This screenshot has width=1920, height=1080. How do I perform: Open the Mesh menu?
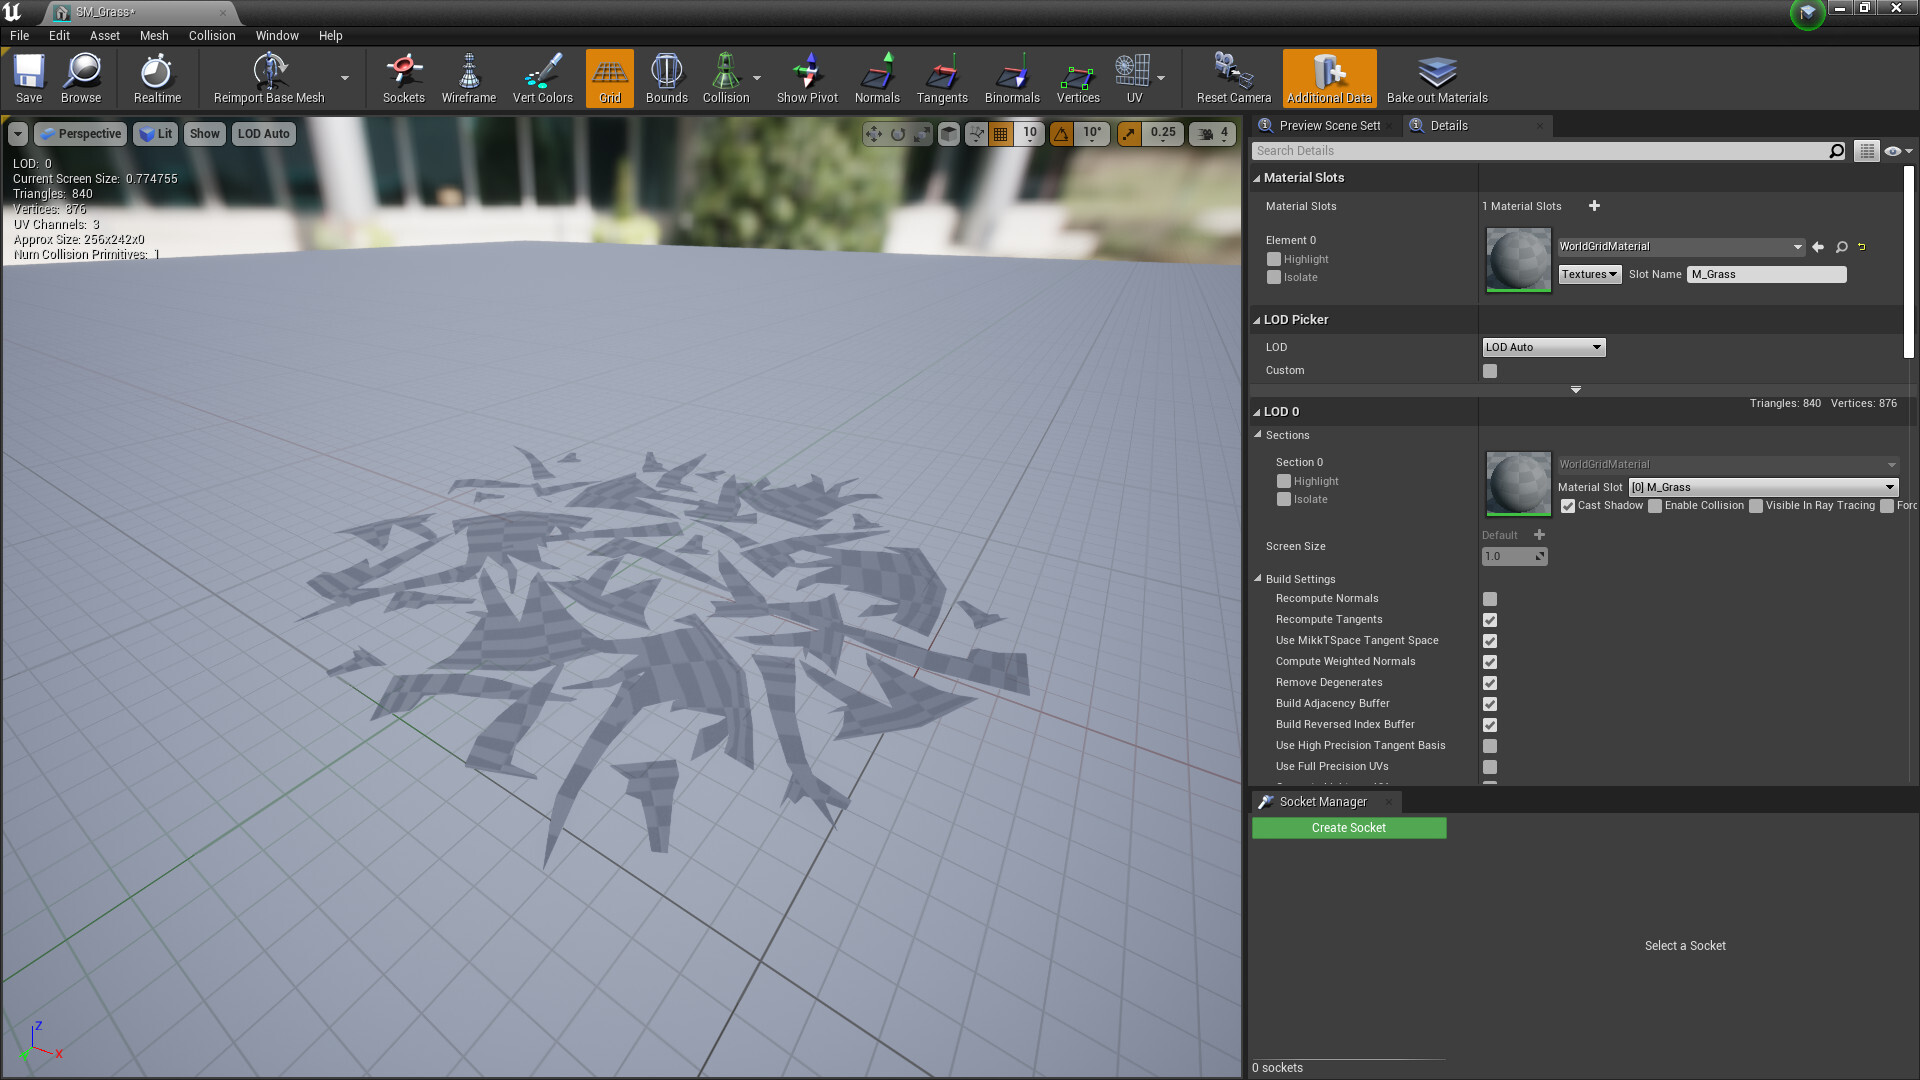(154, 35)
